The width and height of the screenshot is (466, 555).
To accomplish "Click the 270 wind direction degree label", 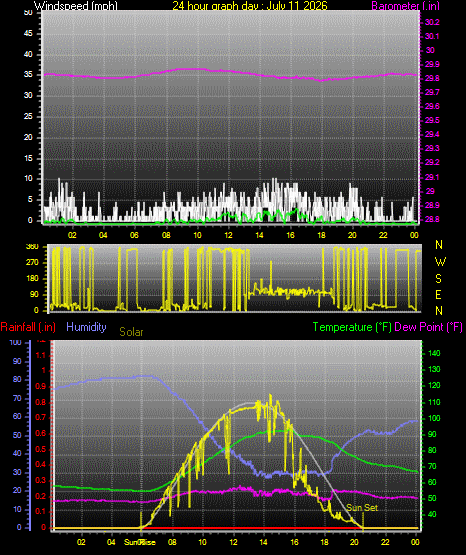I will 32,263.
